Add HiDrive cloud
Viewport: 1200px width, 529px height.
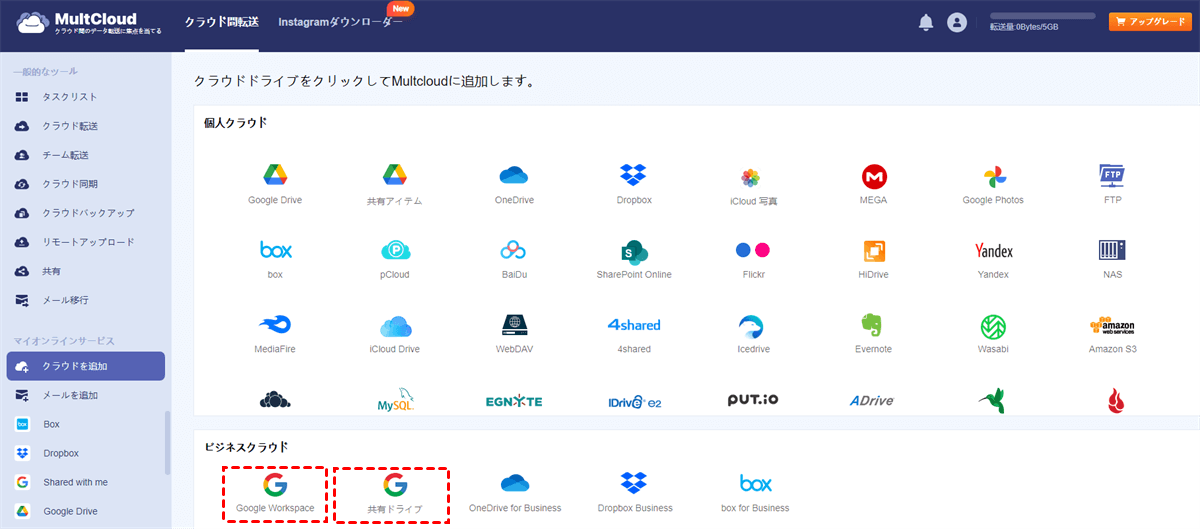[874, 259]
